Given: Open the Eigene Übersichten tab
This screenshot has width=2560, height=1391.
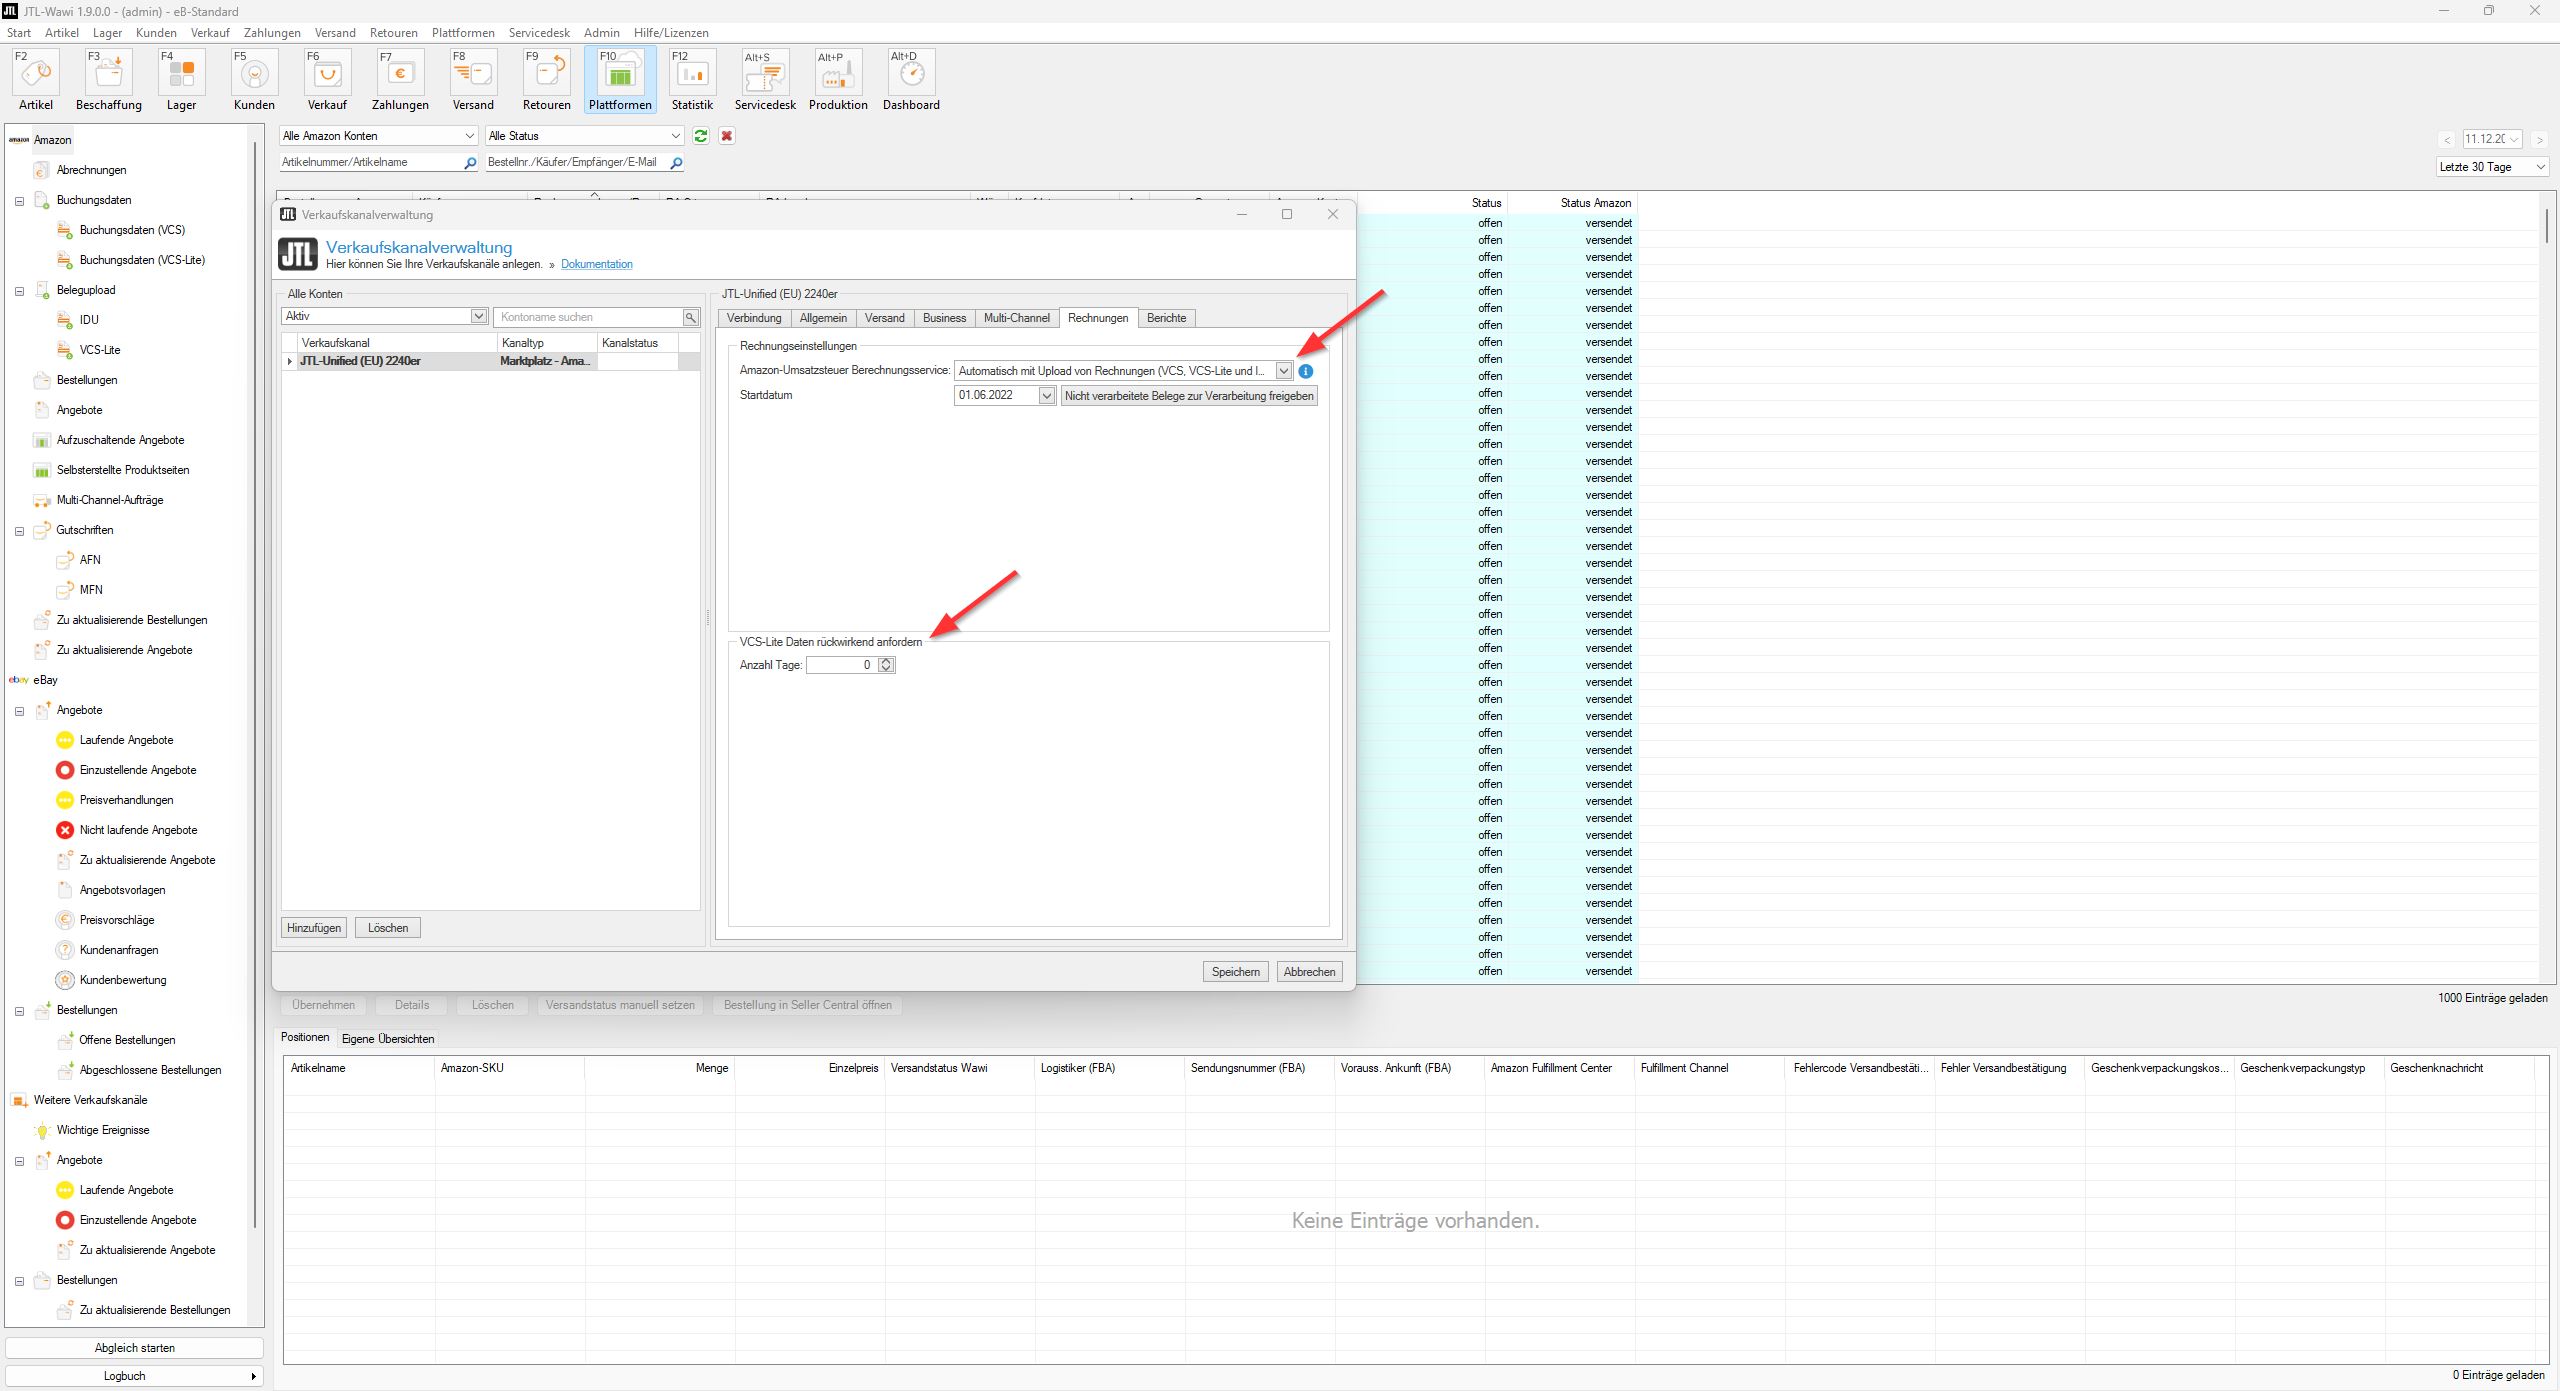Looking at the screenshot, I should click(x=388, y=1039).
